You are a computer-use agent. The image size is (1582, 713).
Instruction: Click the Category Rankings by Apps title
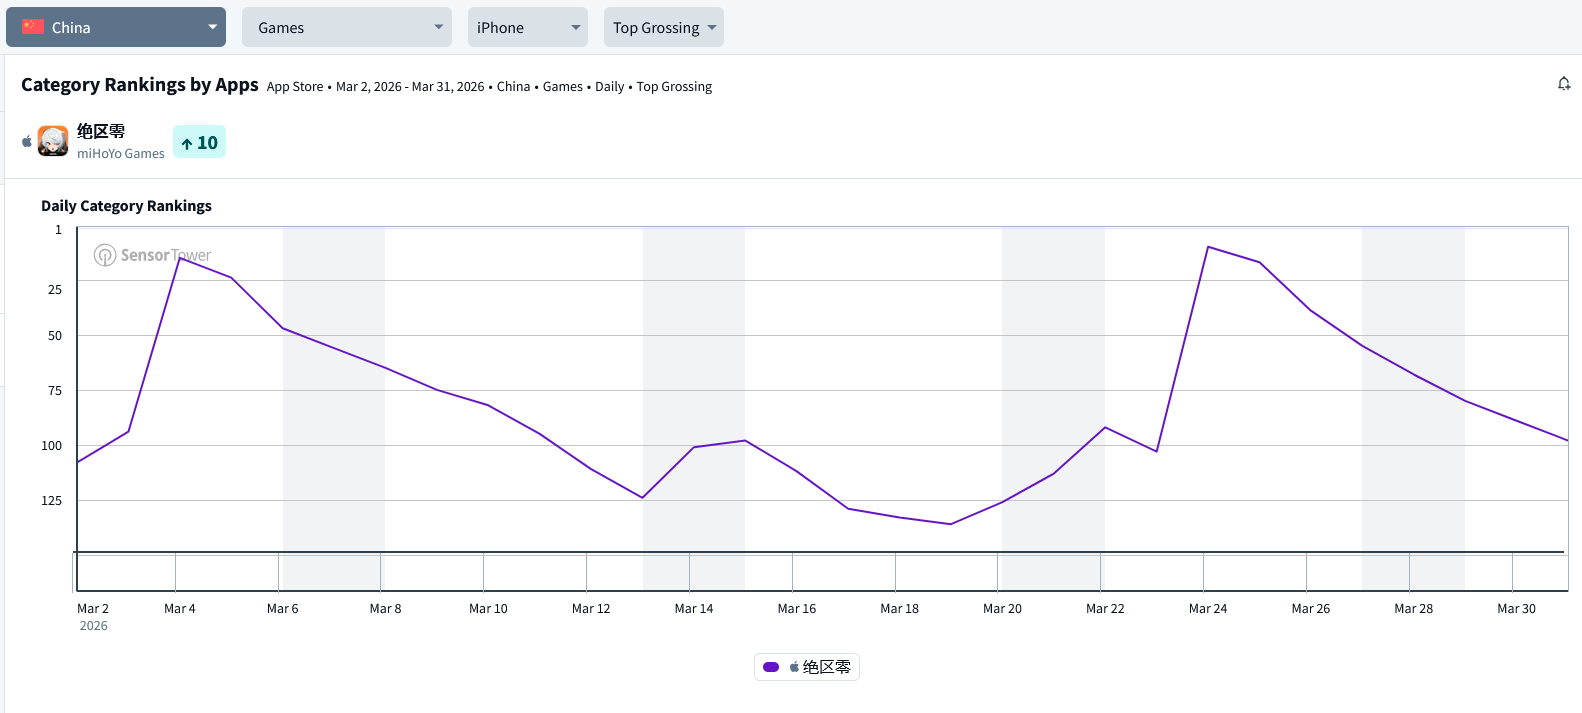[x=140, y=84]
